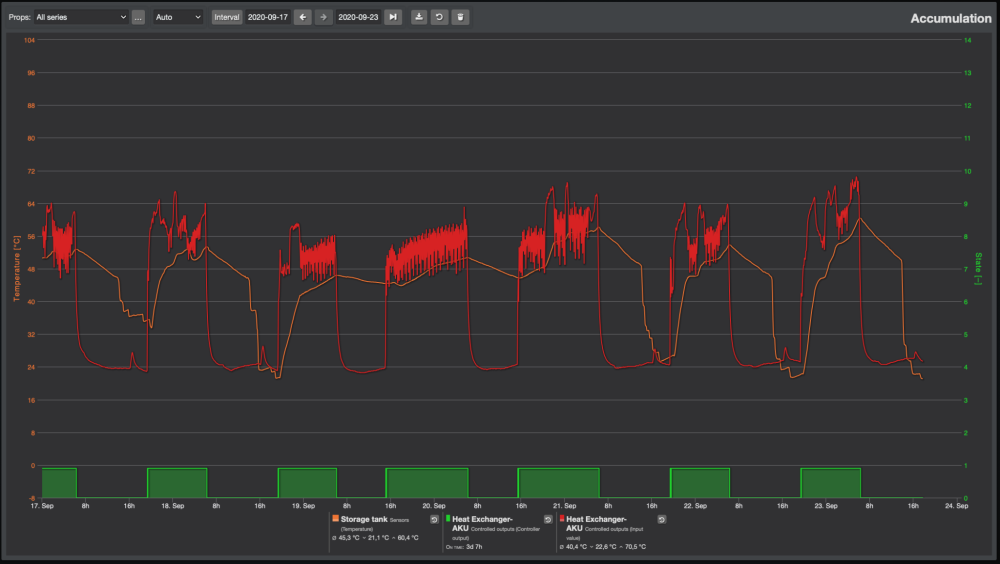Toggle the red Heat Exchanger-AKU series label
Viewport: 1000px width, 564px height.
[x=596, y=524]
